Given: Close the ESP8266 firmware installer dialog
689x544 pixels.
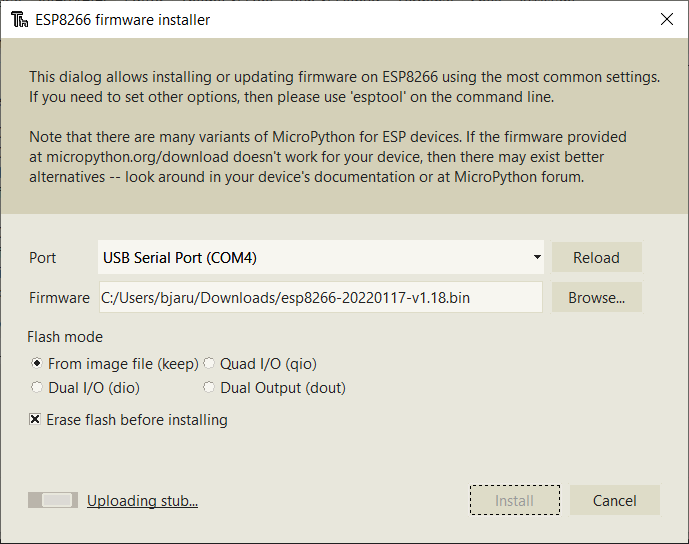Looking at the screenshot, I should click(667, 19).
